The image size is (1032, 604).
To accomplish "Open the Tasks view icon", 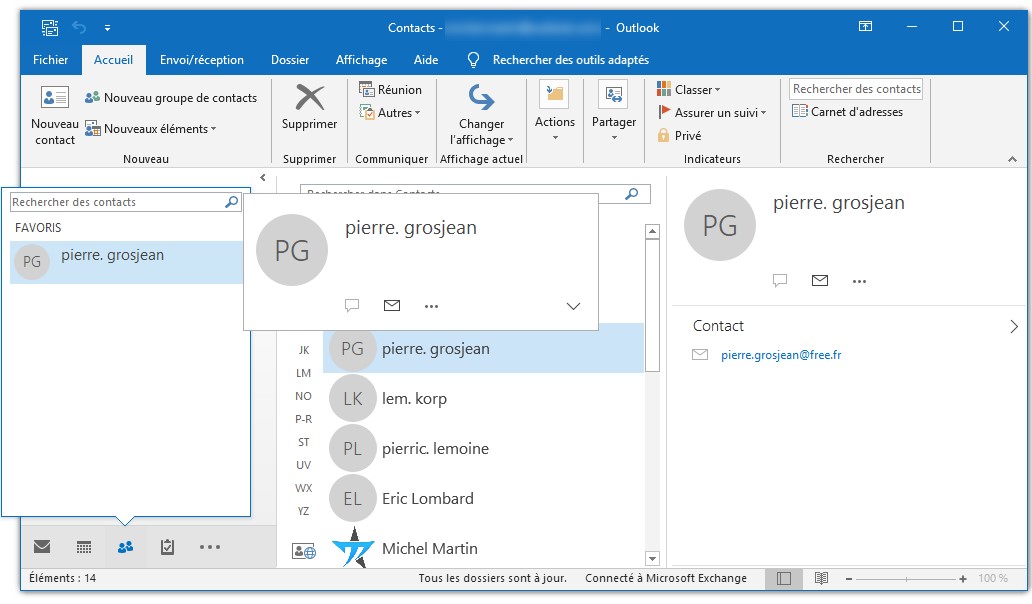I will pos(167,547).
